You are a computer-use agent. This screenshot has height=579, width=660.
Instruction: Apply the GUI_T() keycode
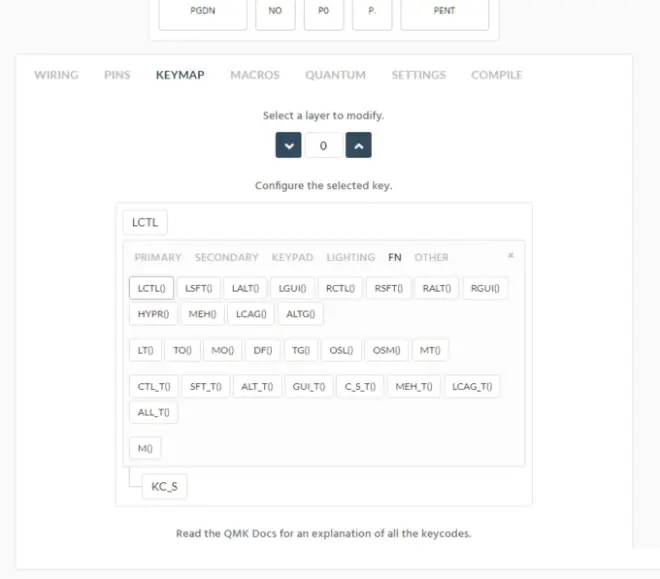coord(309,386)
